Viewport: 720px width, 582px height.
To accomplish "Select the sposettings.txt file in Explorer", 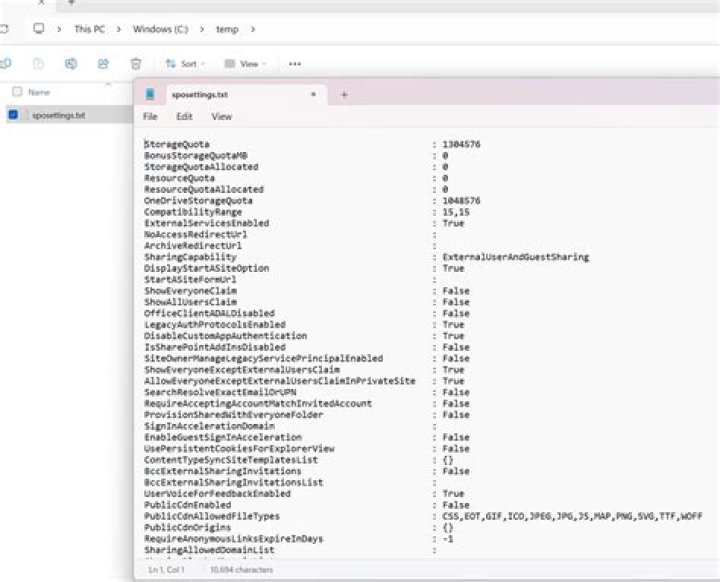I will (59, 115).
